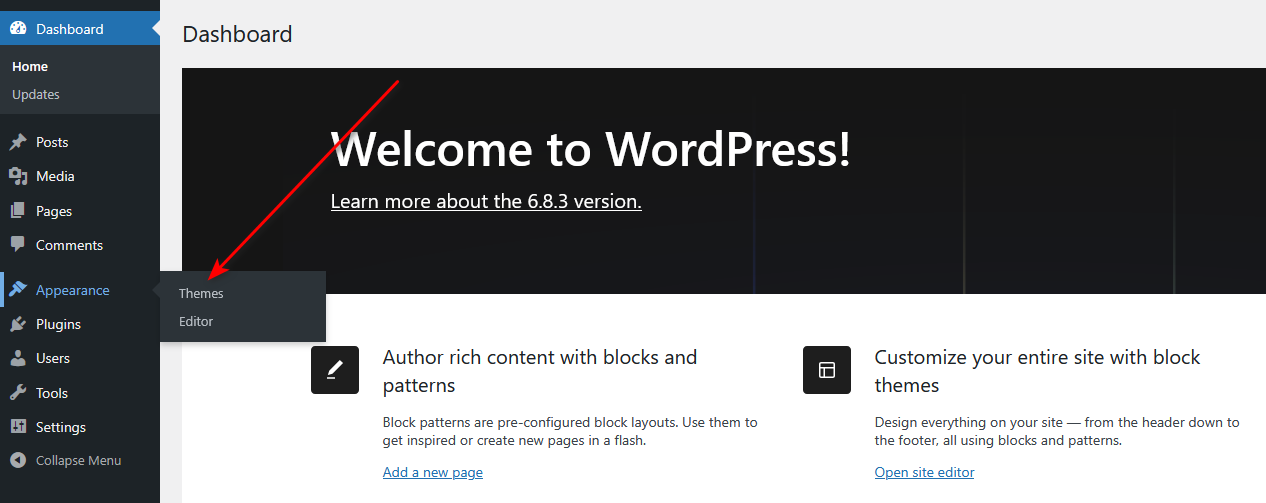This screenshot has width=1266, height=503.
Task: Click the 'Add a new page' link
Action: pos(432,472)
